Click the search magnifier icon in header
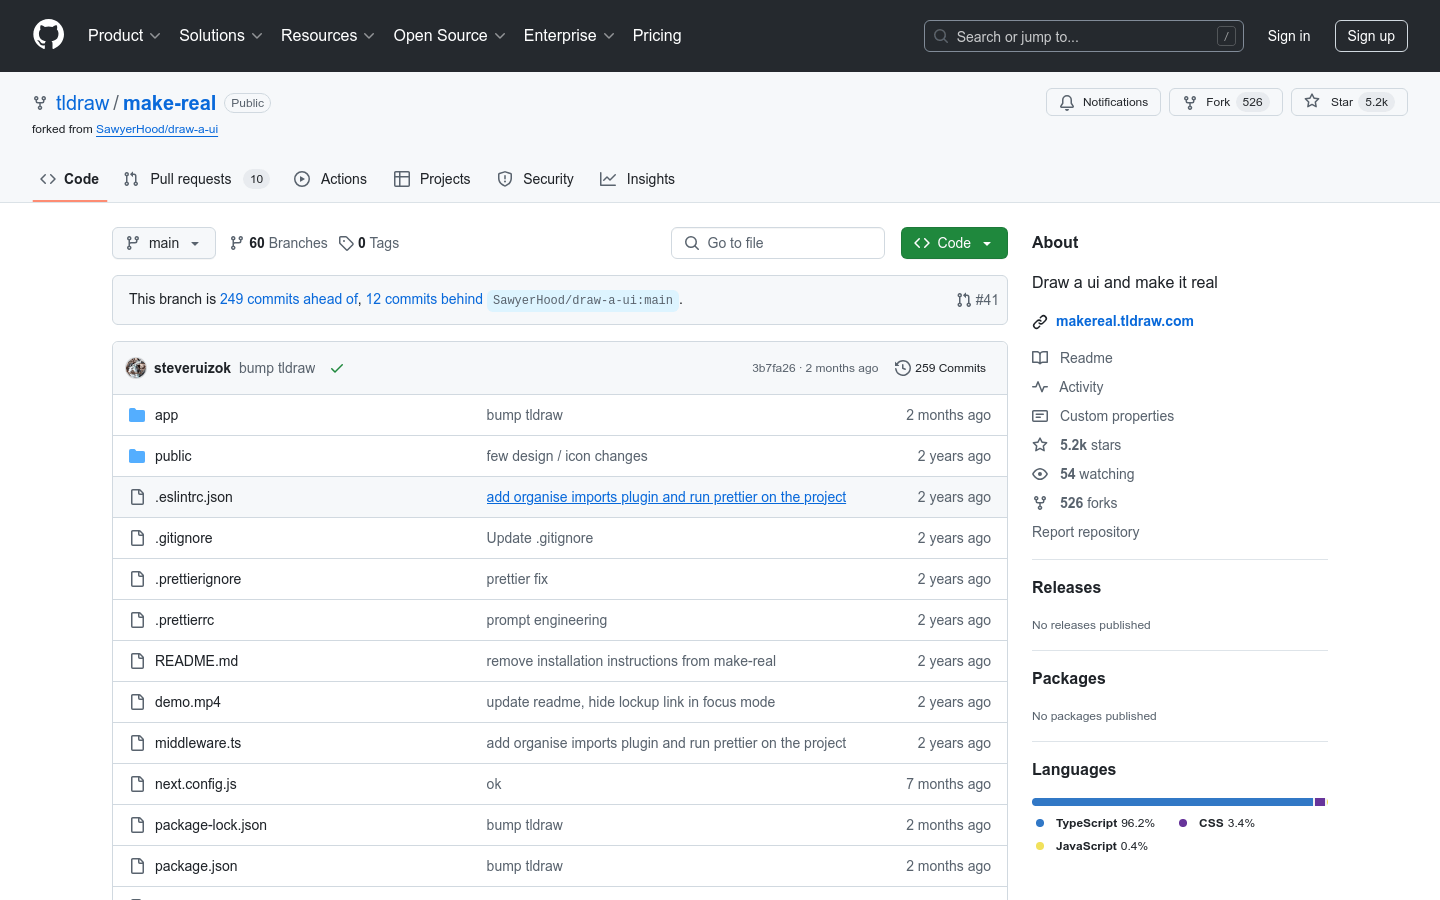Screen dimensions: 1440x900 coord(941,36)
